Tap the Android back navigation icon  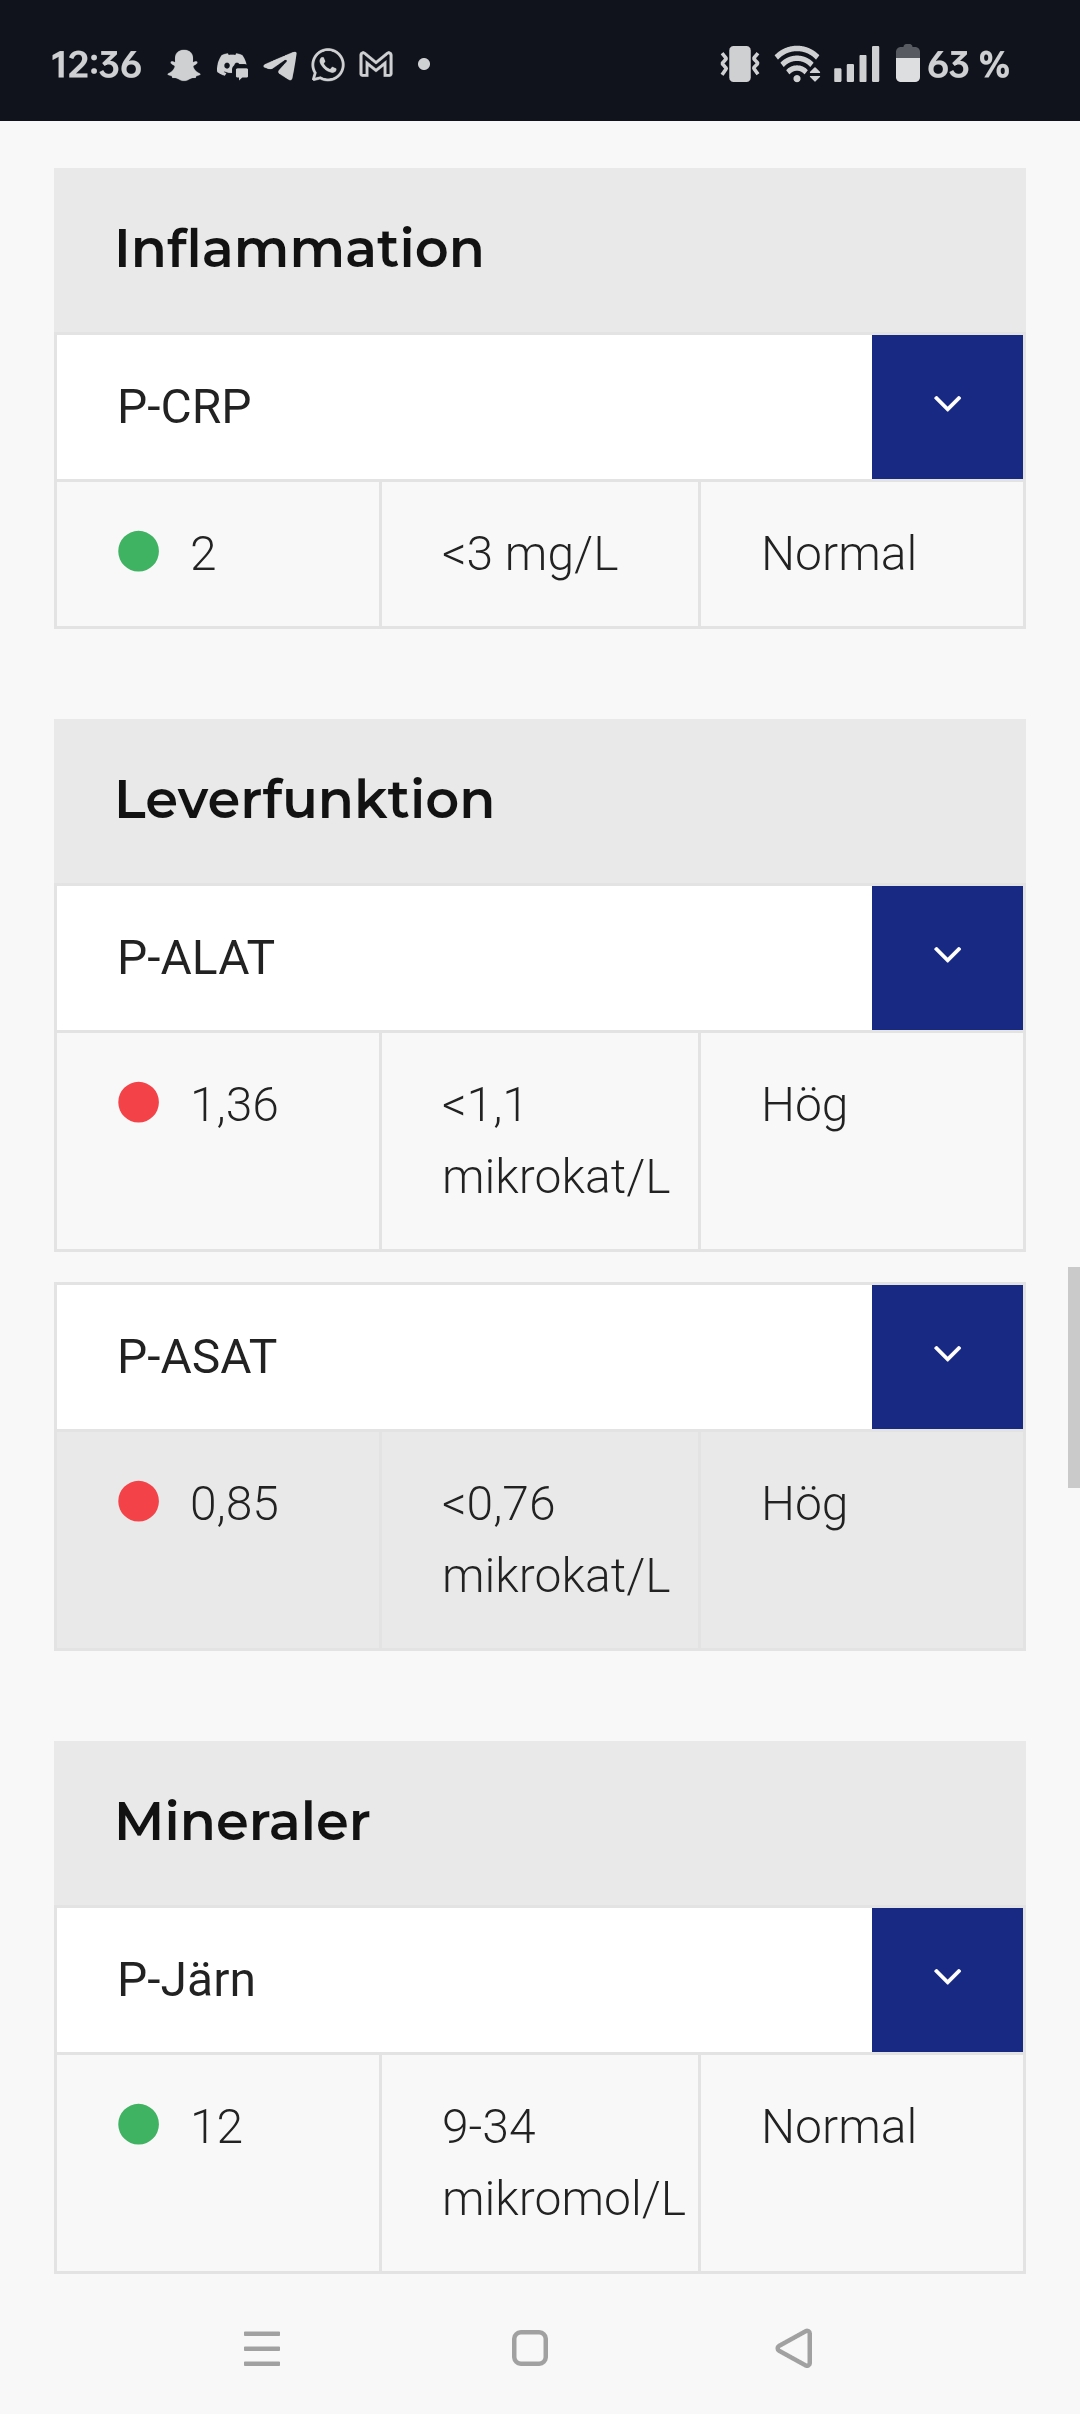[795, 2347]
